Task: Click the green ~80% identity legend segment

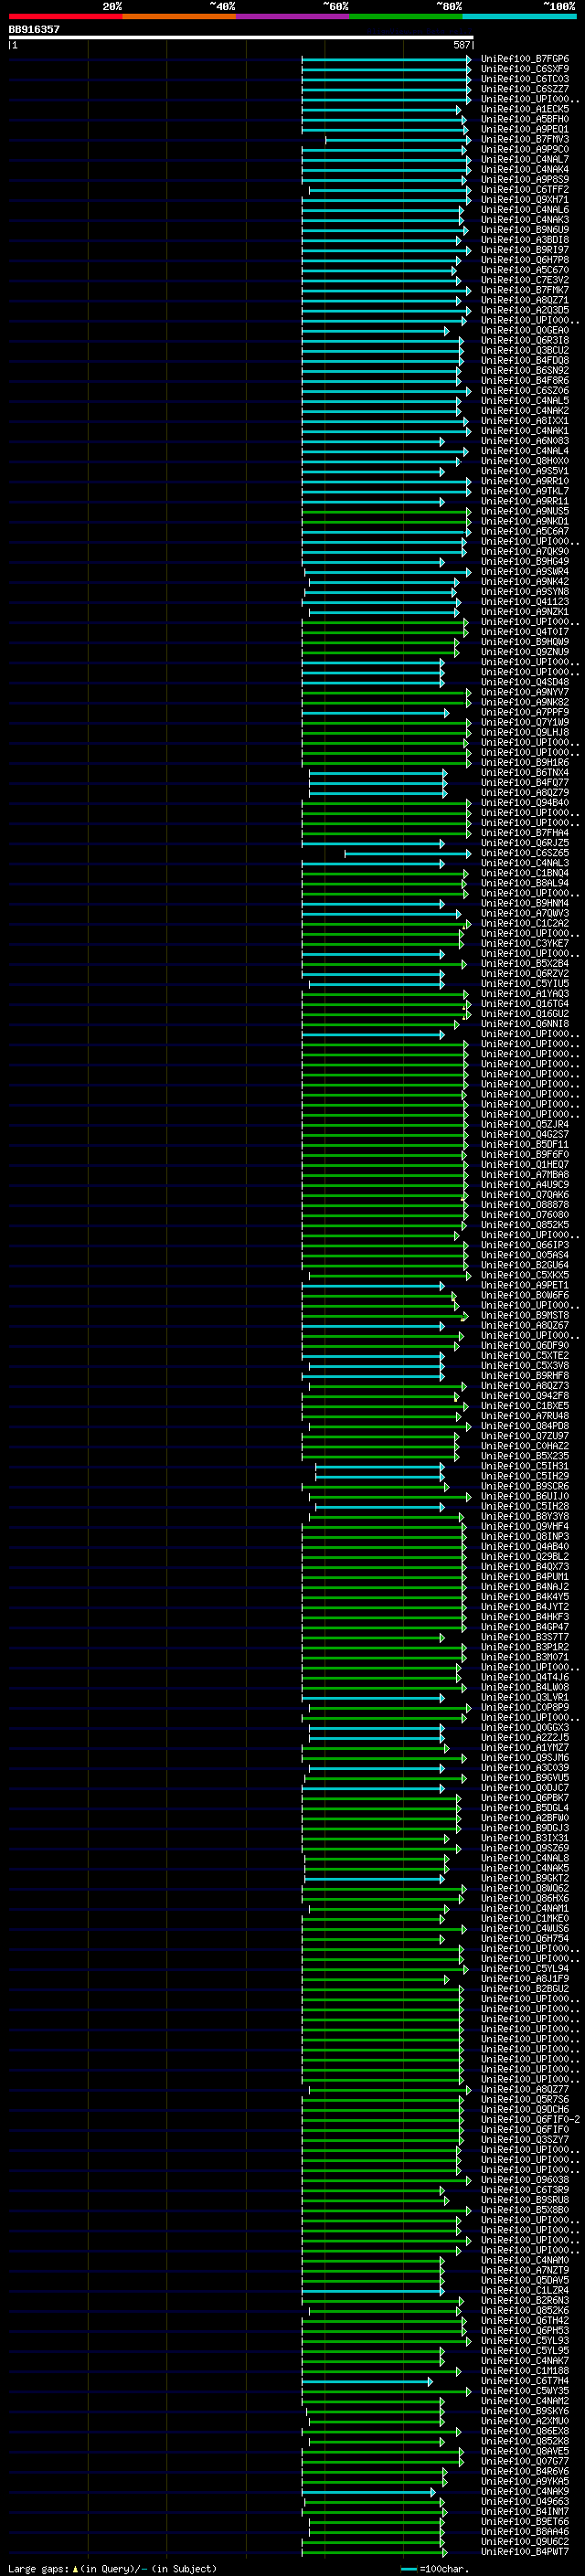Action: click(406, 16)
